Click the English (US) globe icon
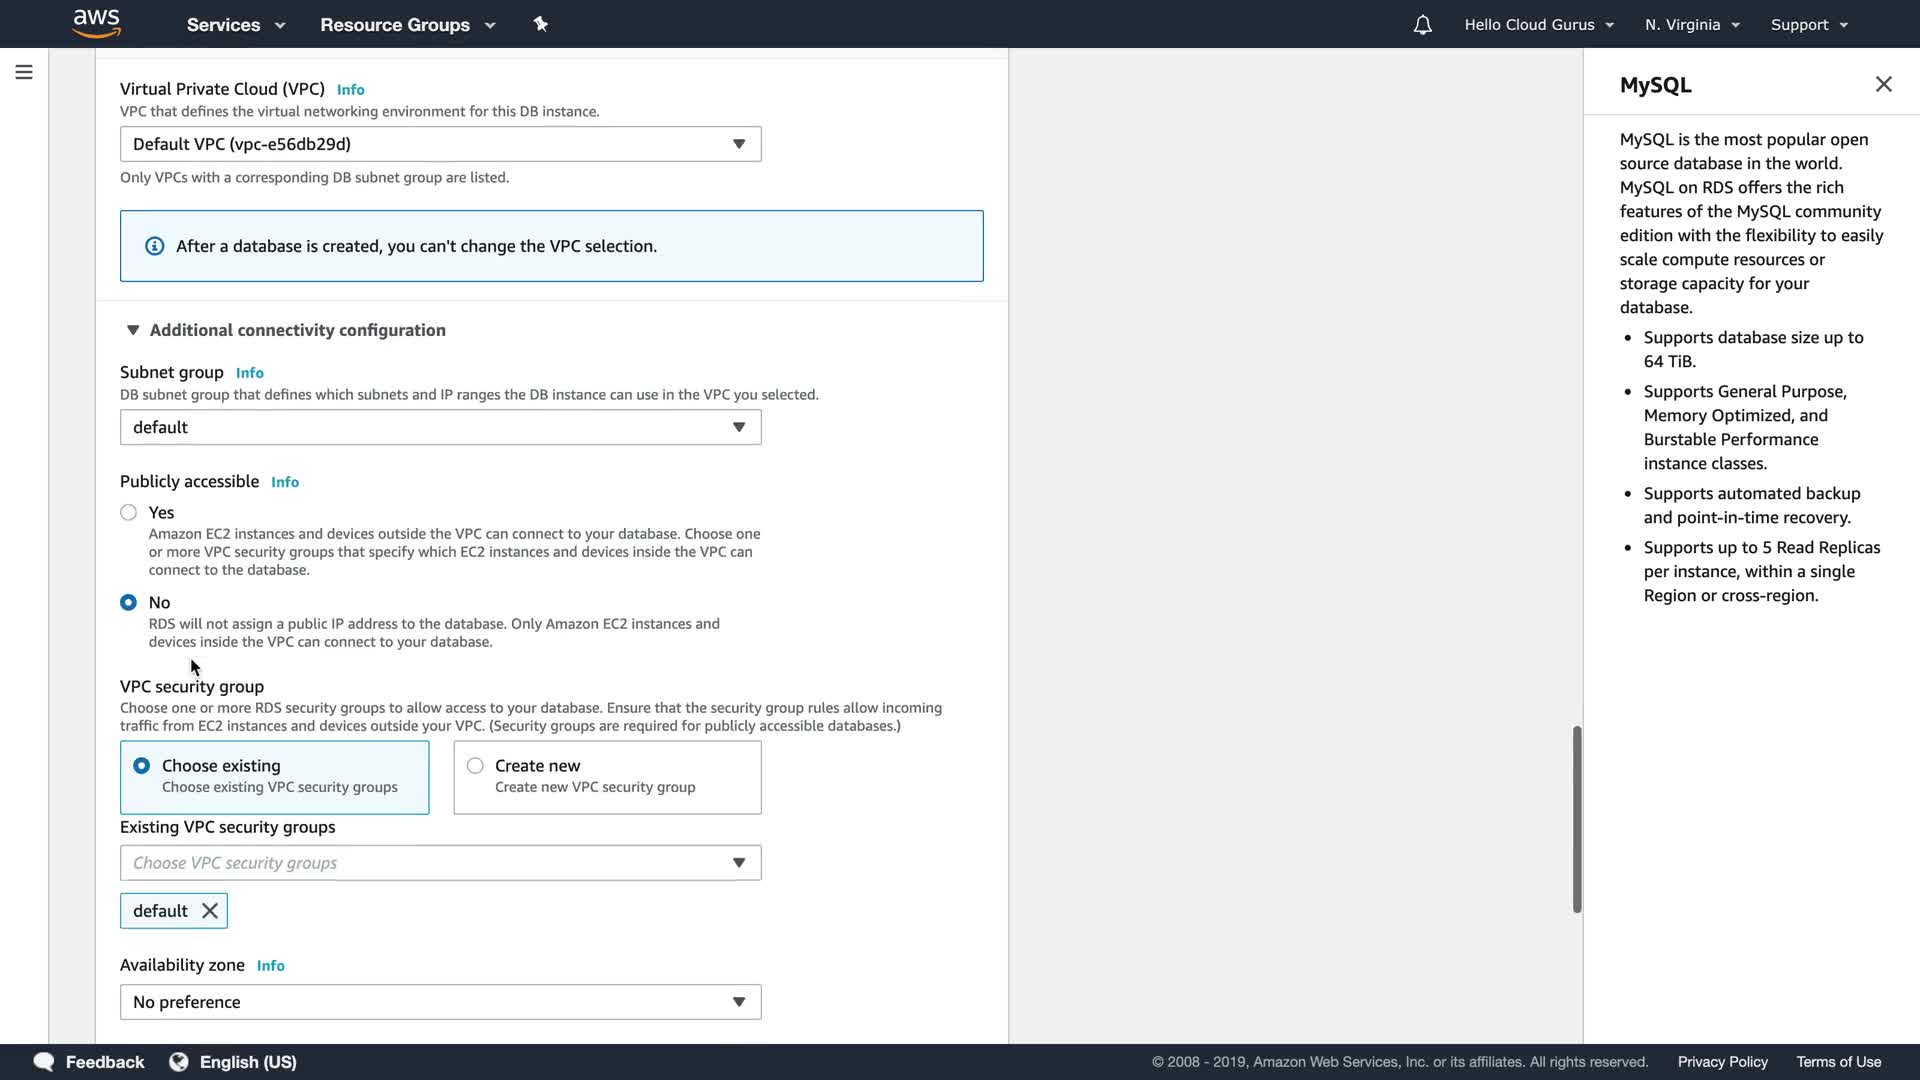The image size is (1920, 1080). click(179, 1062)
